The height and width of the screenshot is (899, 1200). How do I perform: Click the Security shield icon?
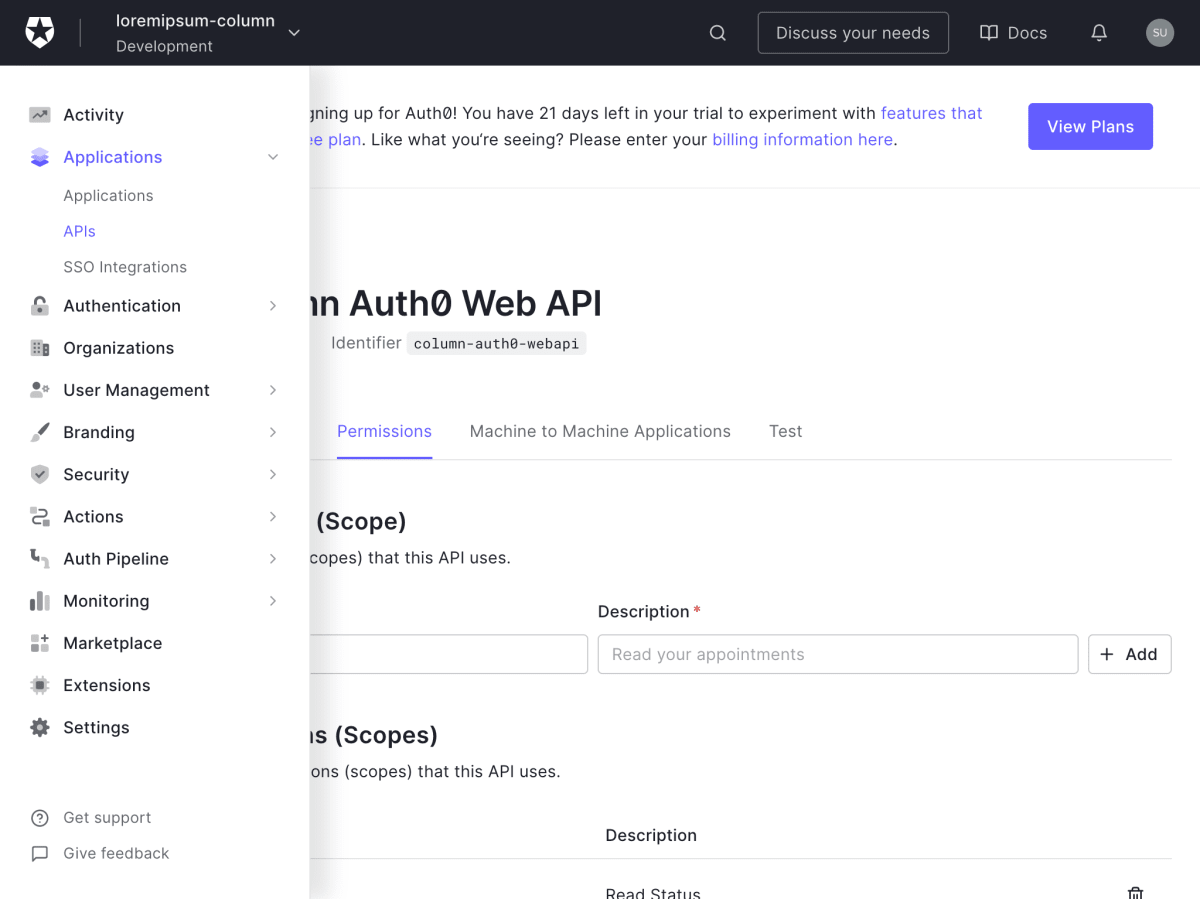click(x=40, y=474)
